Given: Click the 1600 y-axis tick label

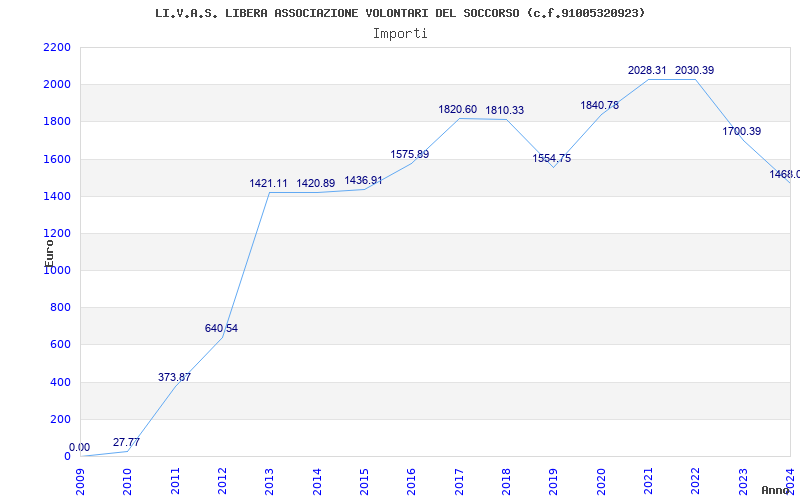Looking at the screenshot, I should [x=57, y=159].
